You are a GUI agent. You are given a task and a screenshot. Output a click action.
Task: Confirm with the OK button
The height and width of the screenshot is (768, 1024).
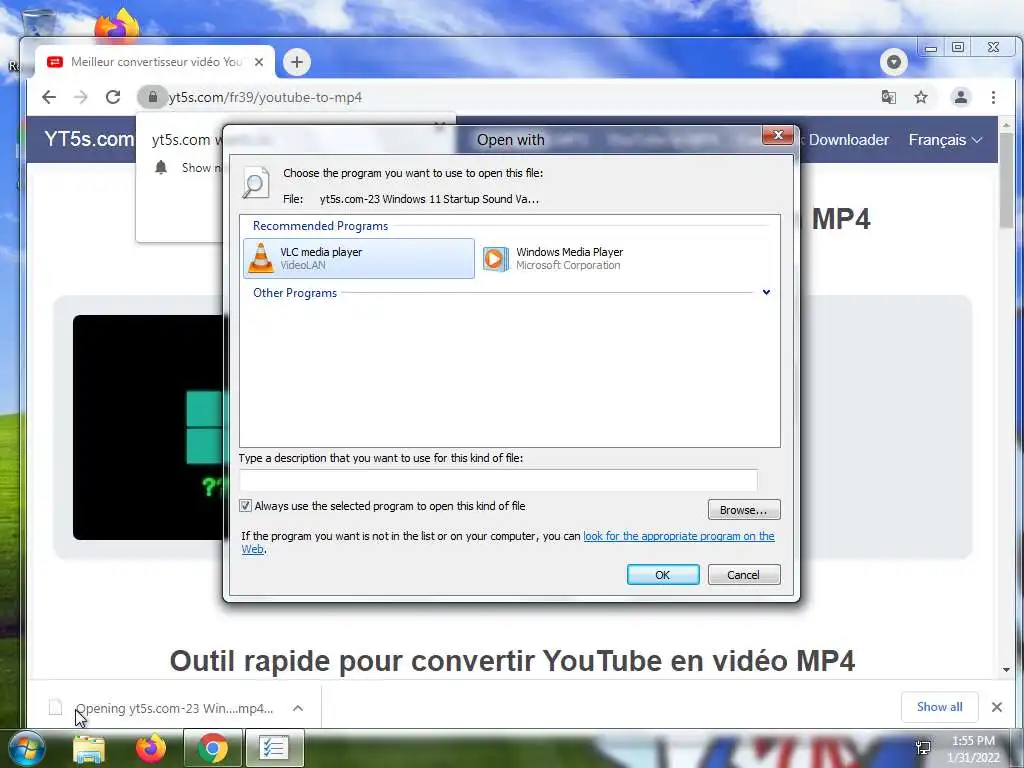663,575
